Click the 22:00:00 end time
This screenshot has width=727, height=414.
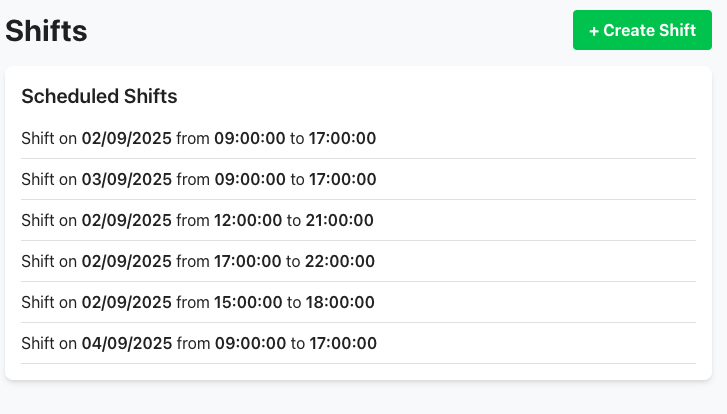coord(340,262)
